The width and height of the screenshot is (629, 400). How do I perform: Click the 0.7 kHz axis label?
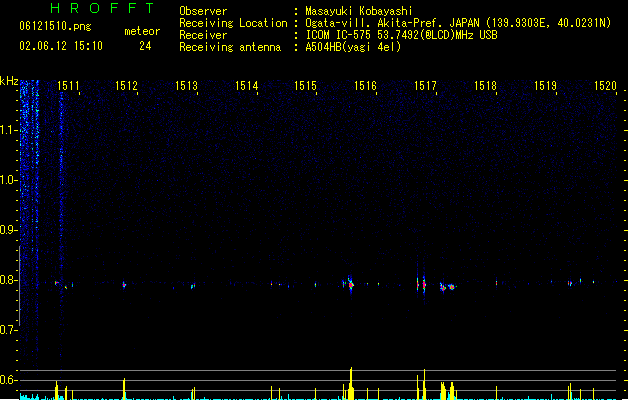pyautogui.click(x=8, y=330)
